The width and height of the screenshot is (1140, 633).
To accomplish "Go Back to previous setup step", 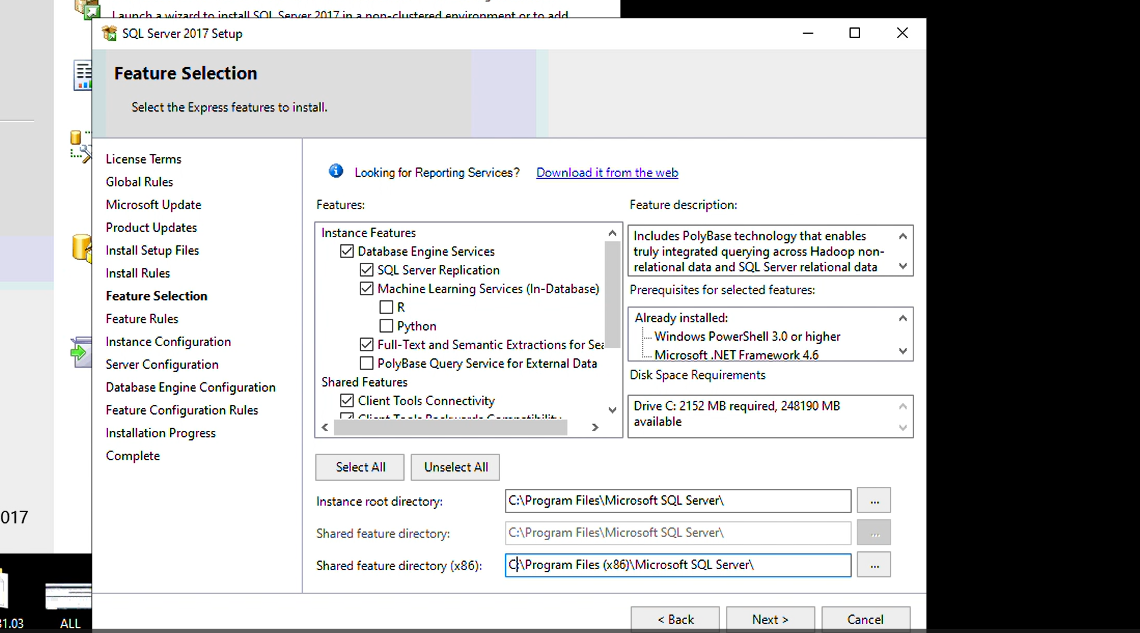I will 675,619.
